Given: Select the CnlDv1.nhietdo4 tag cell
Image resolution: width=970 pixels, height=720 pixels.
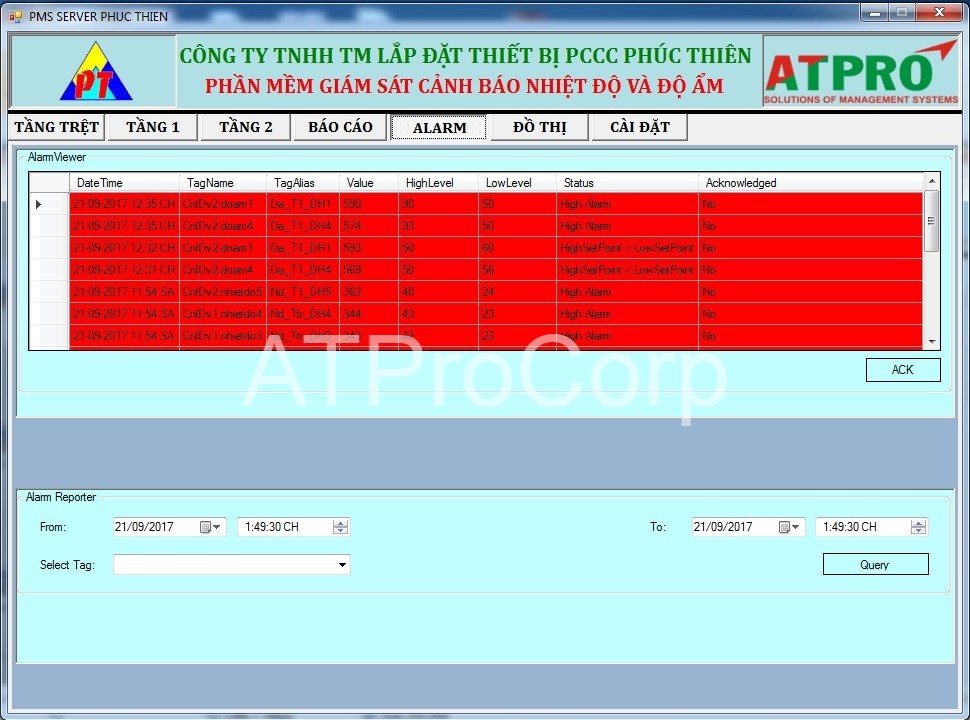Looking at the screenshot, I should pos(223,314).
